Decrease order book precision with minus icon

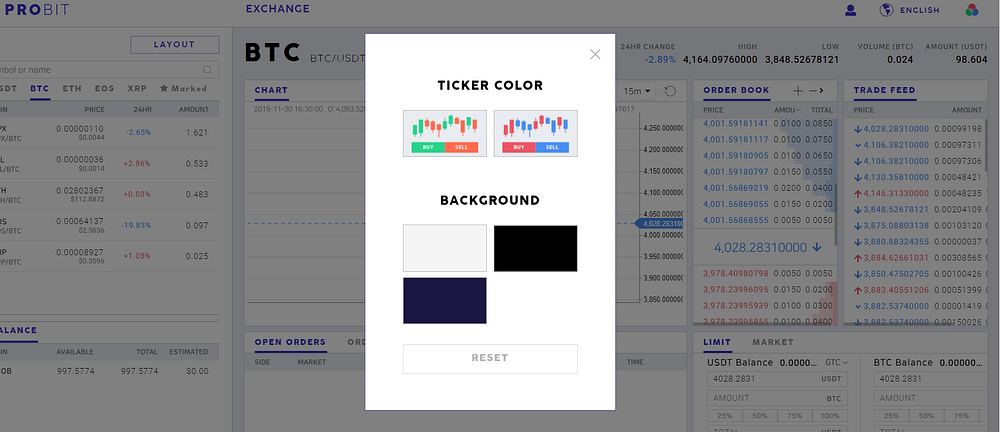pos(812,91)
